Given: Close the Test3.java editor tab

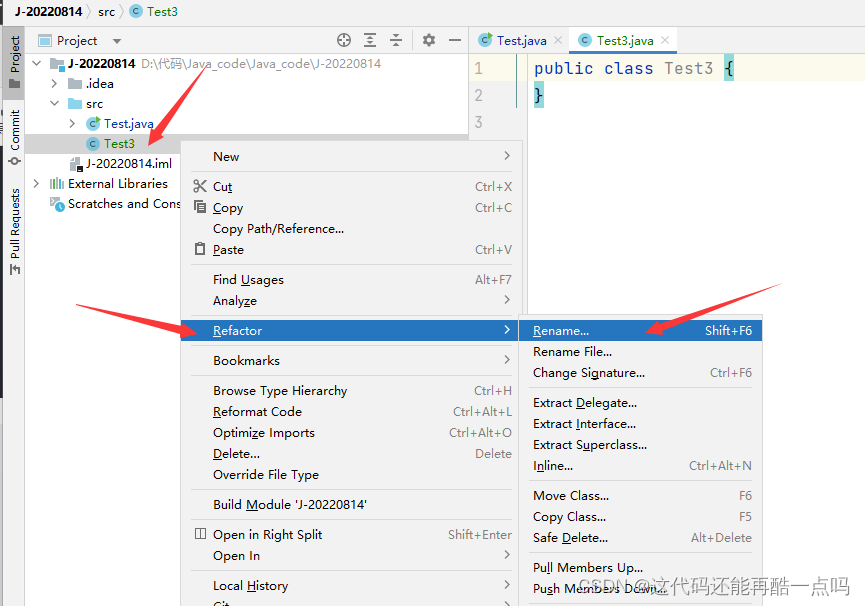Looking at the screenshot, I should click(x=665, y=40).
